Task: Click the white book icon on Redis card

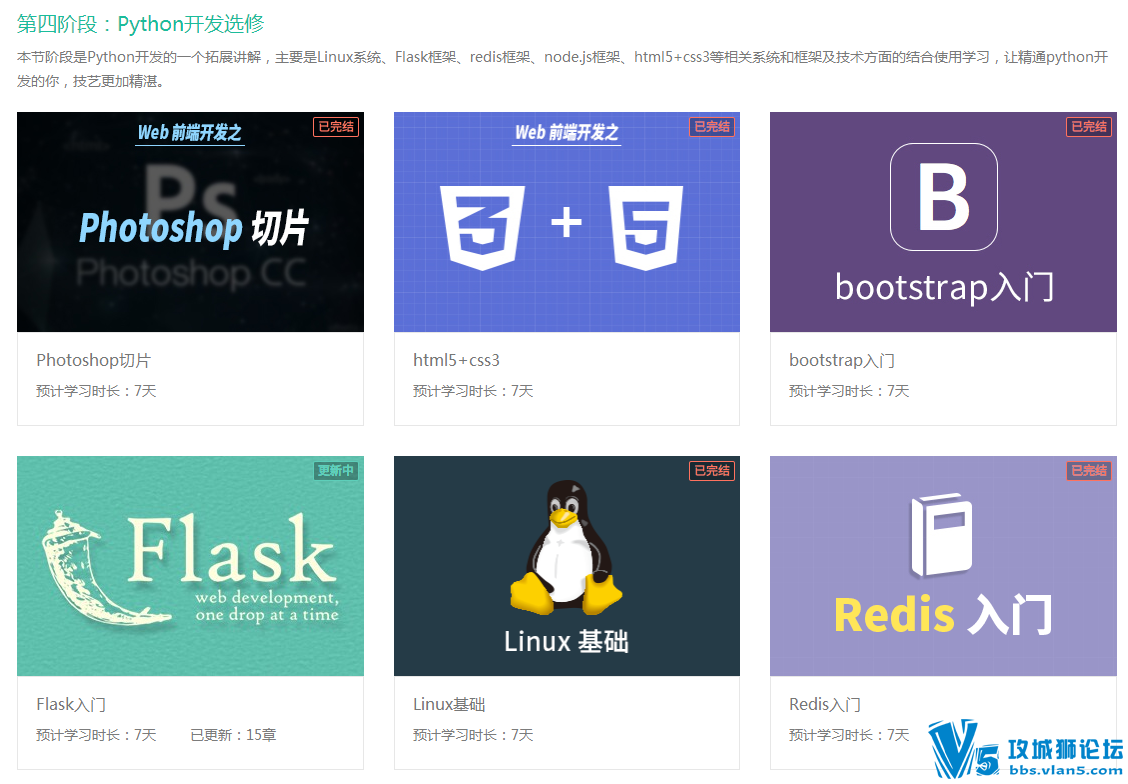Action: [941, 536]
